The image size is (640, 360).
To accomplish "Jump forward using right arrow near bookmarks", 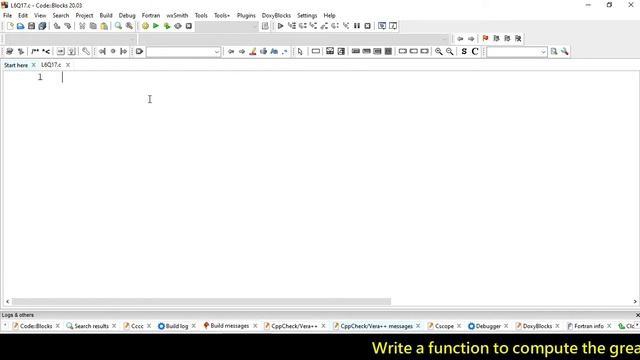I will (x=471, y=39).
